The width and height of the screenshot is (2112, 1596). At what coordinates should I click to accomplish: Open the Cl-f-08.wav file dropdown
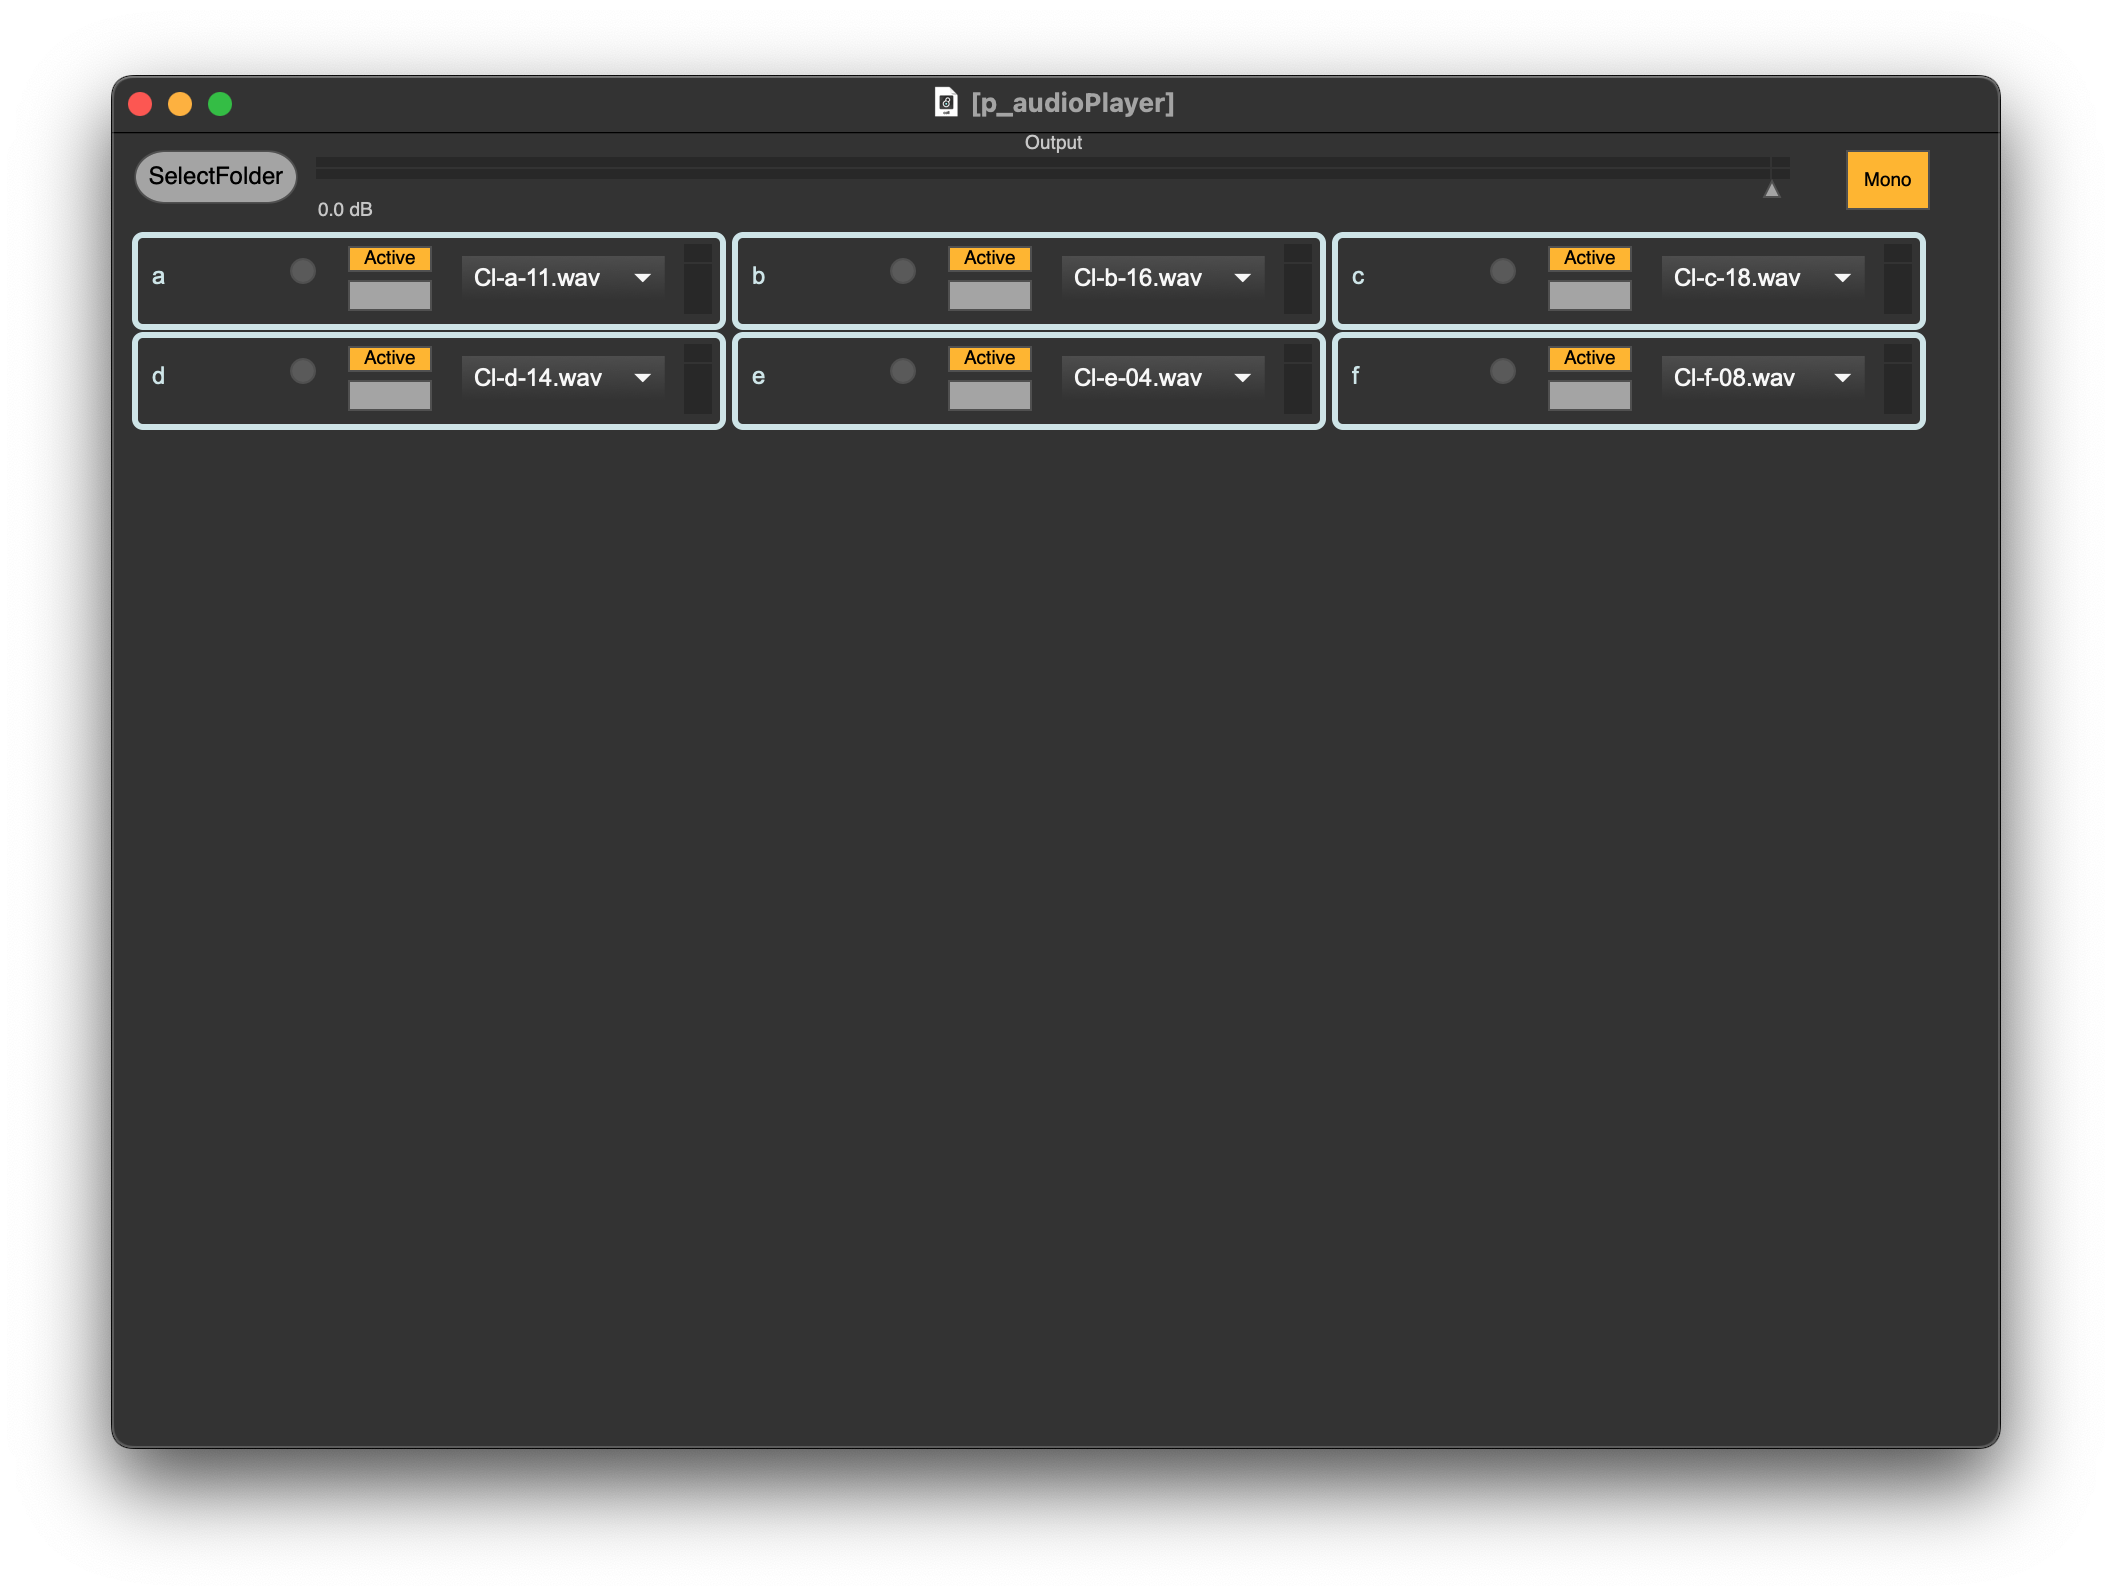click(1763, 378)
